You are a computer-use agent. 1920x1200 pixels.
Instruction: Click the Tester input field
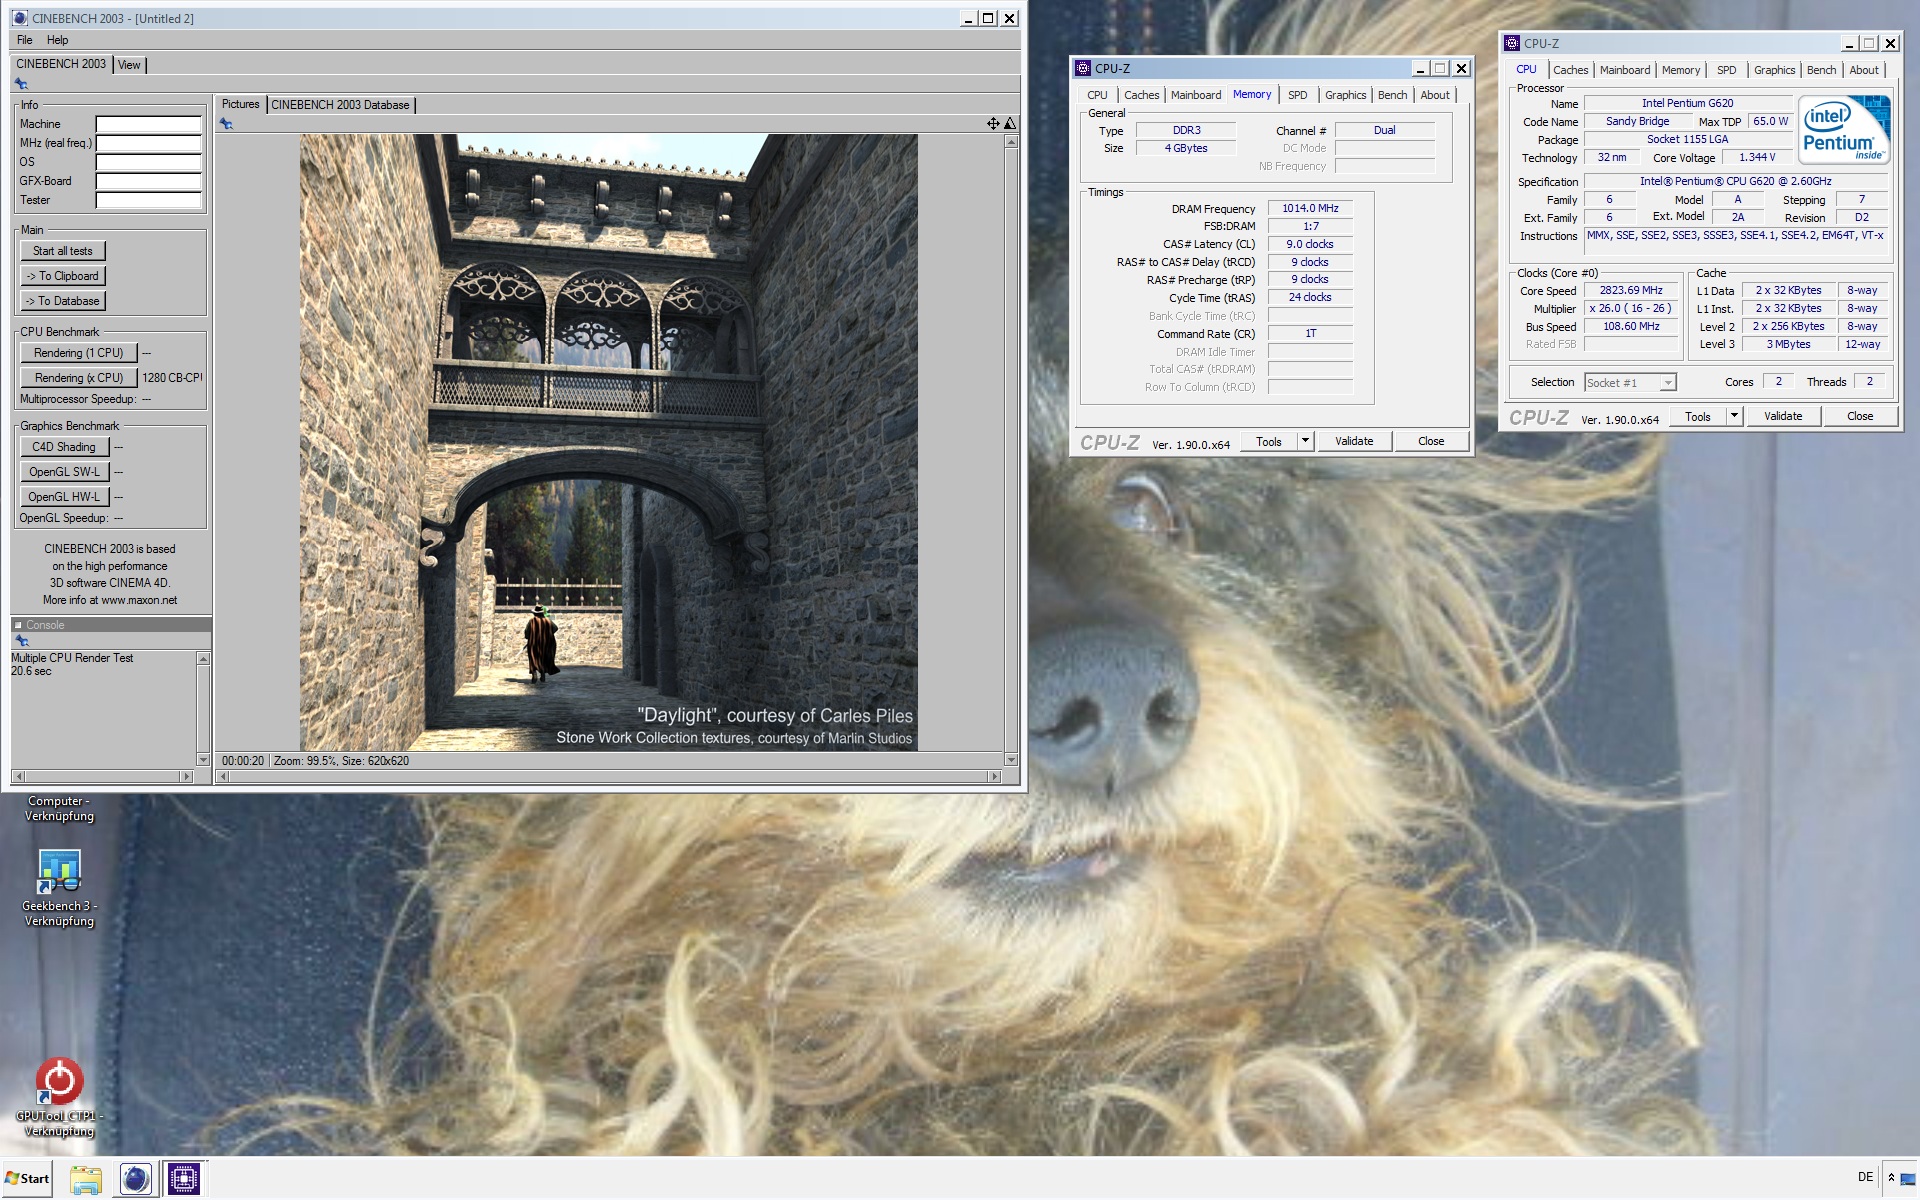pos(148,200)
